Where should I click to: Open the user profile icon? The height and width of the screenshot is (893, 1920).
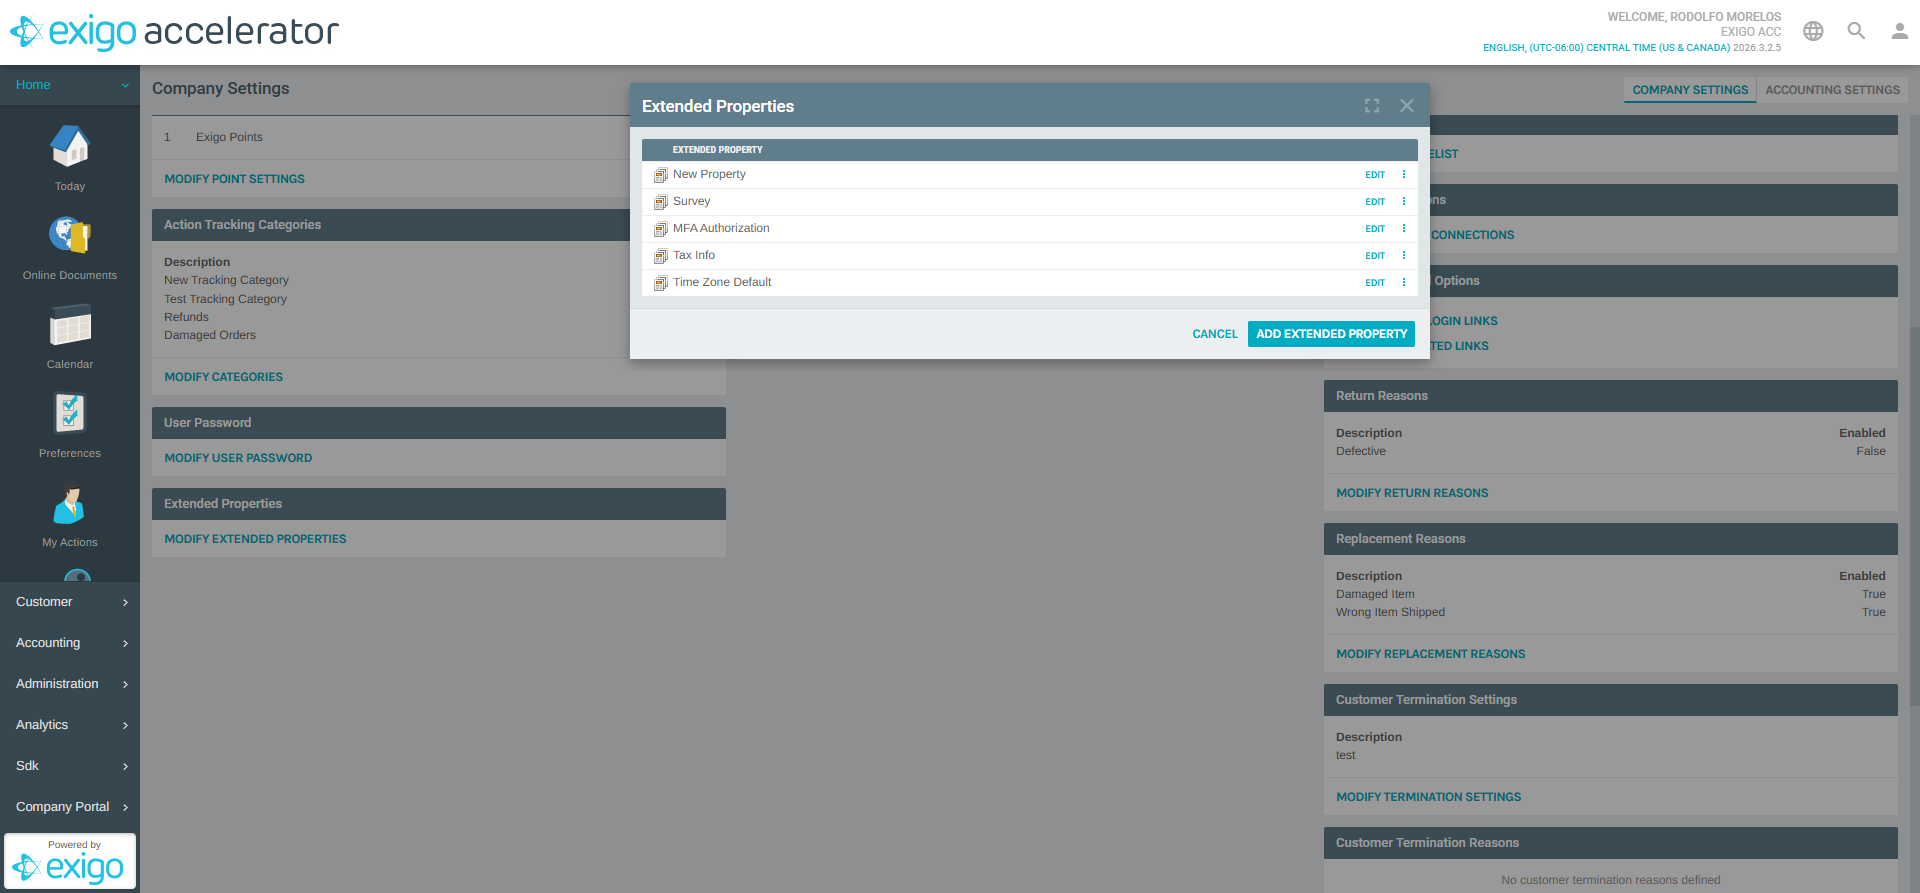pyautogui.click(x=1899, y=31)
